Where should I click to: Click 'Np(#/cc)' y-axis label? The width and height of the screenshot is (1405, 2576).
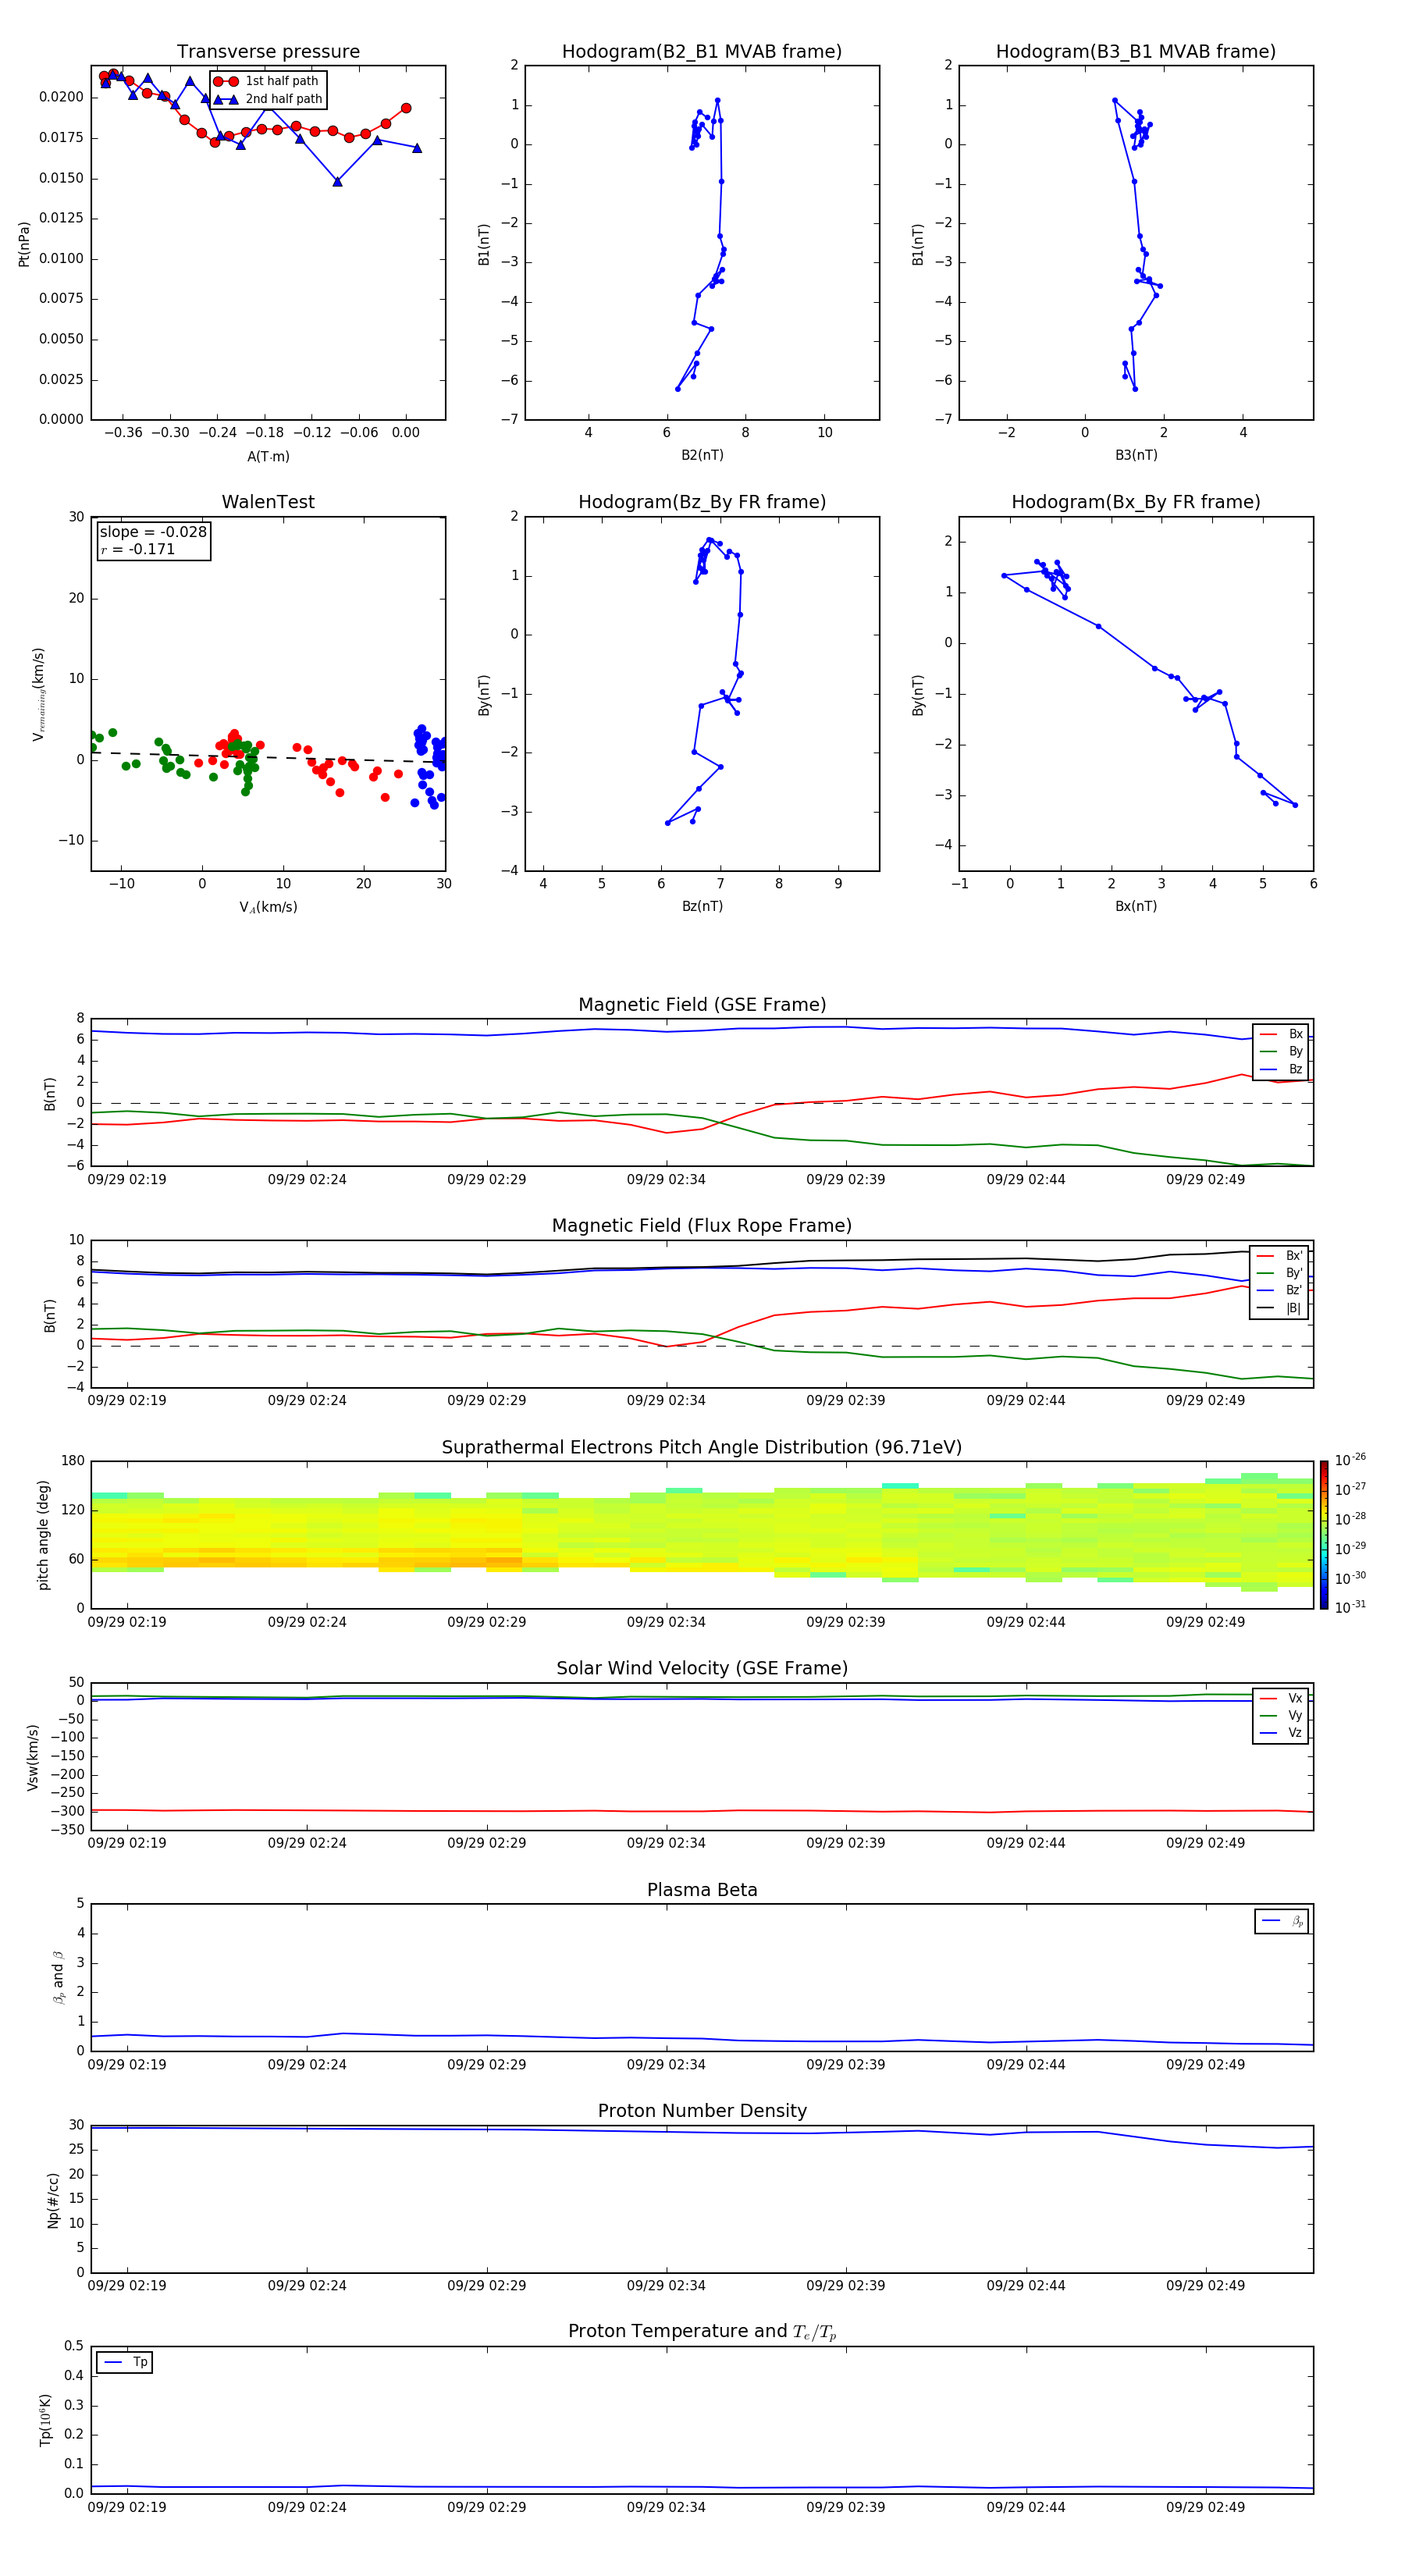click(53, 2200)
